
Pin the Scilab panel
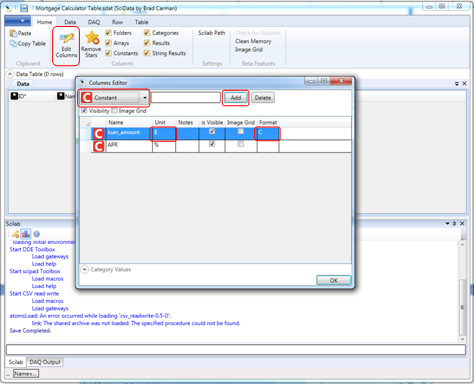coord(454,224)
